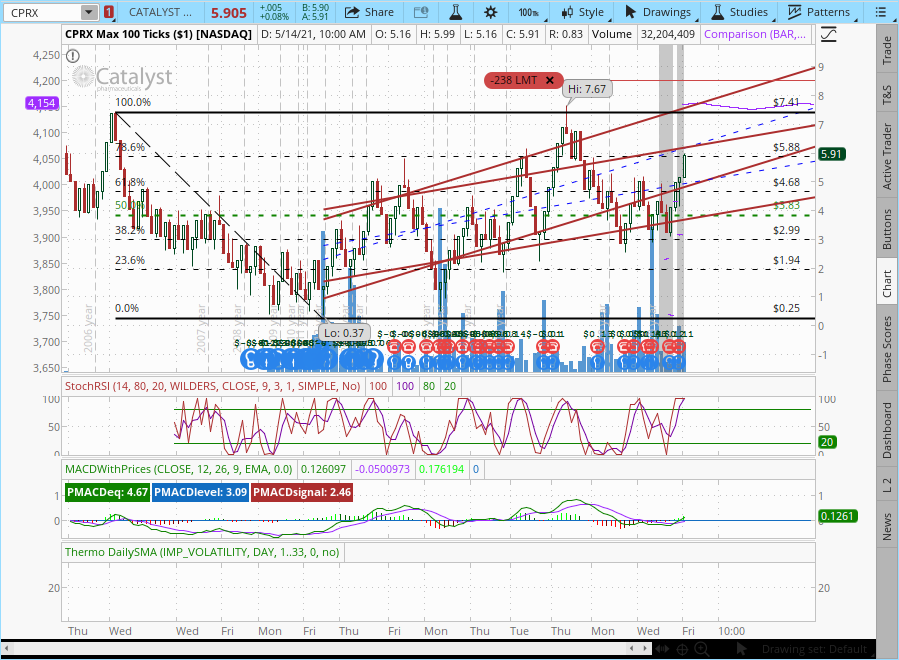Viewport: 899px width, 660px height.
Task: Expand the CPRX symbol dropdown arrow
Action: [x=89, y=12]
